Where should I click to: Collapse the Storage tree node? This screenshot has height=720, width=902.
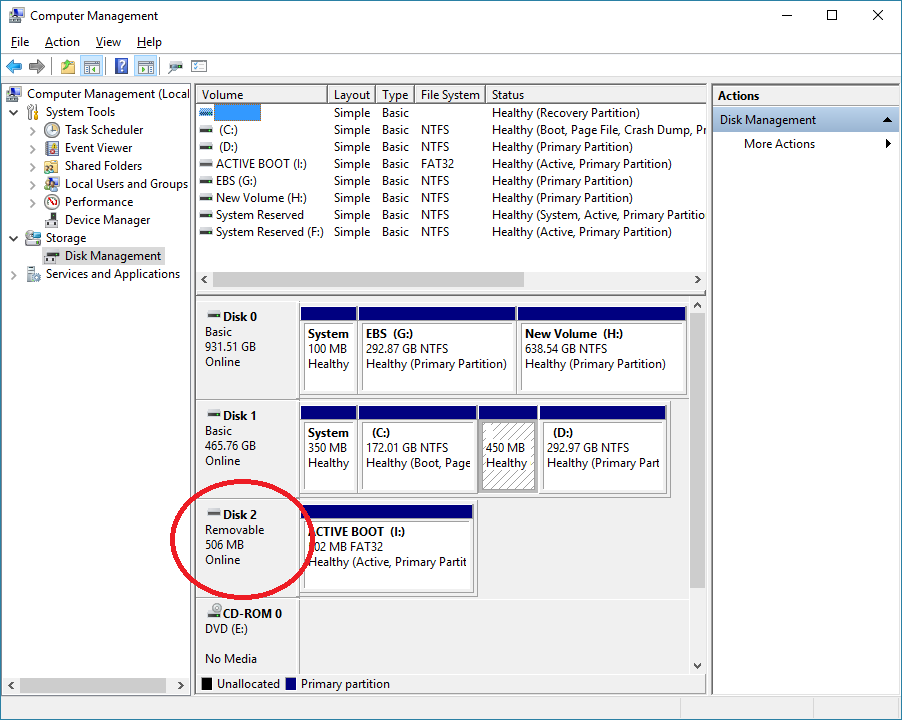tap(14, 238)
